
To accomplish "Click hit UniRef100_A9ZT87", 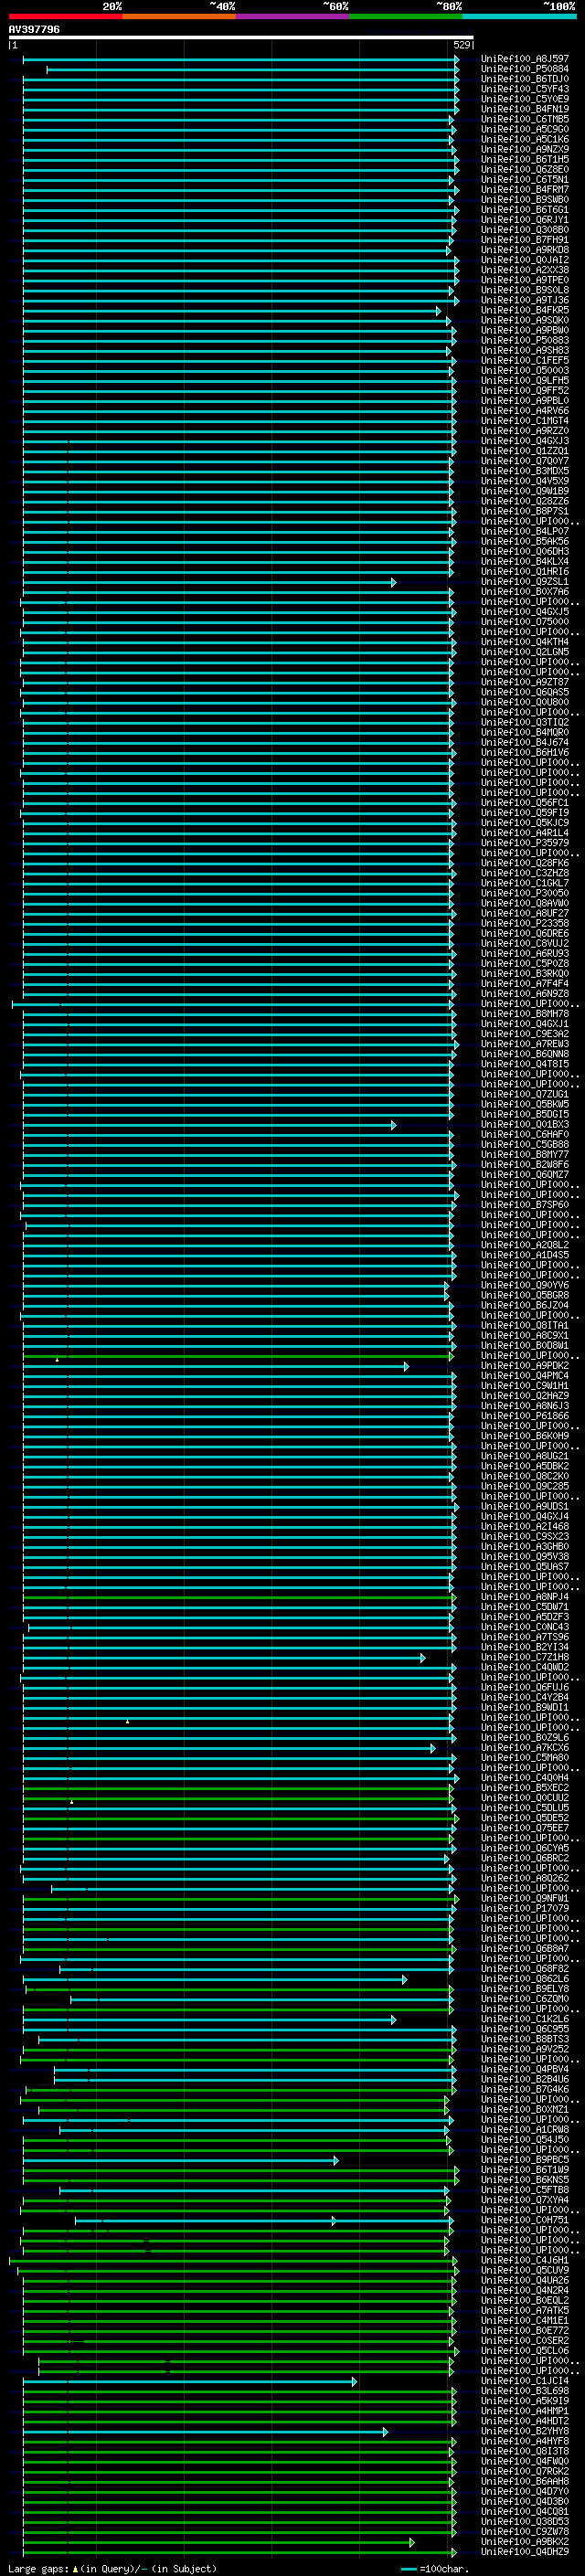I will point(525,683).
